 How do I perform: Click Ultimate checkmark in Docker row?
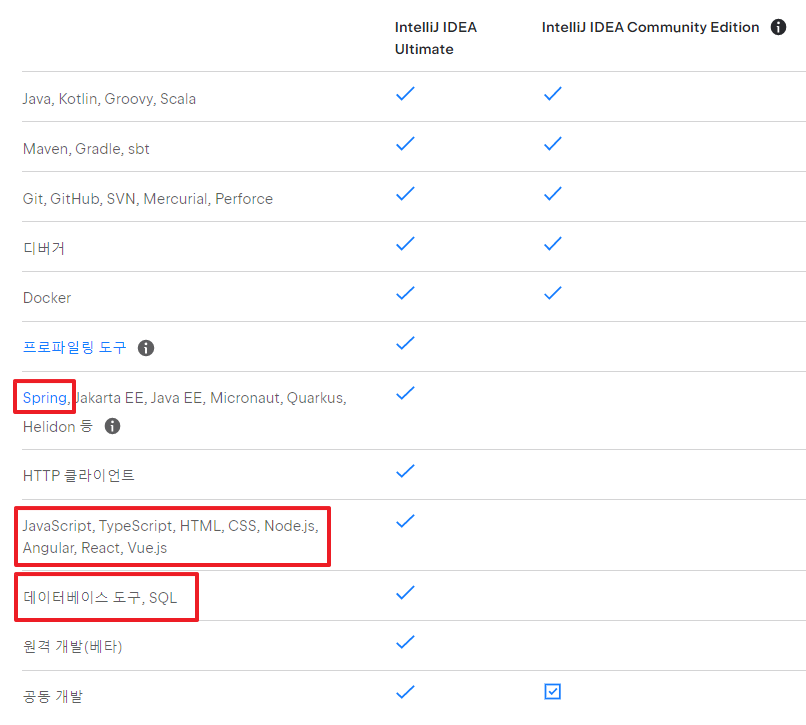[405, 294]
